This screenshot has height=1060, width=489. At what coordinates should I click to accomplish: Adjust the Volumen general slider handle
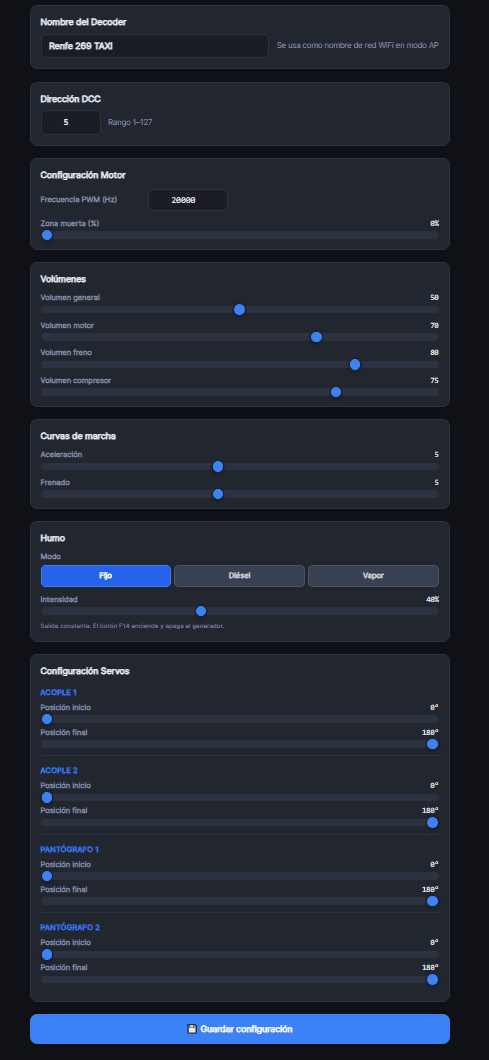(239, 310)
